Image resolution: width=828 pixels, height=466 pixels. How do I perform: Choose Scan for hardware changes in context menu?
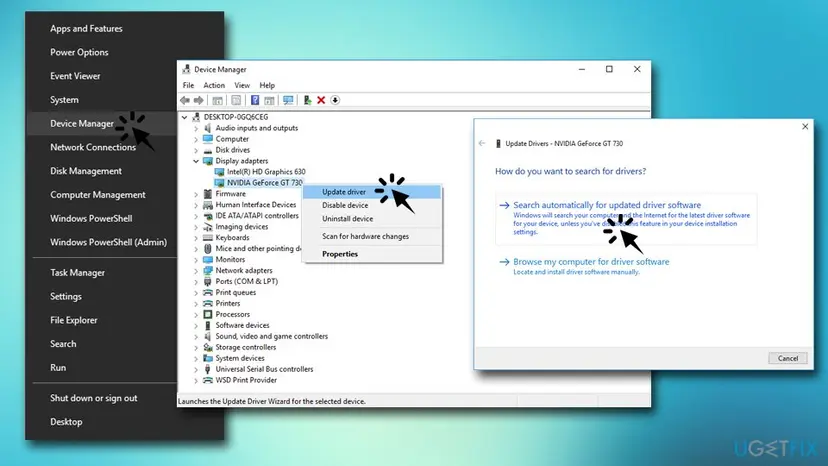[x=372, y=236]
